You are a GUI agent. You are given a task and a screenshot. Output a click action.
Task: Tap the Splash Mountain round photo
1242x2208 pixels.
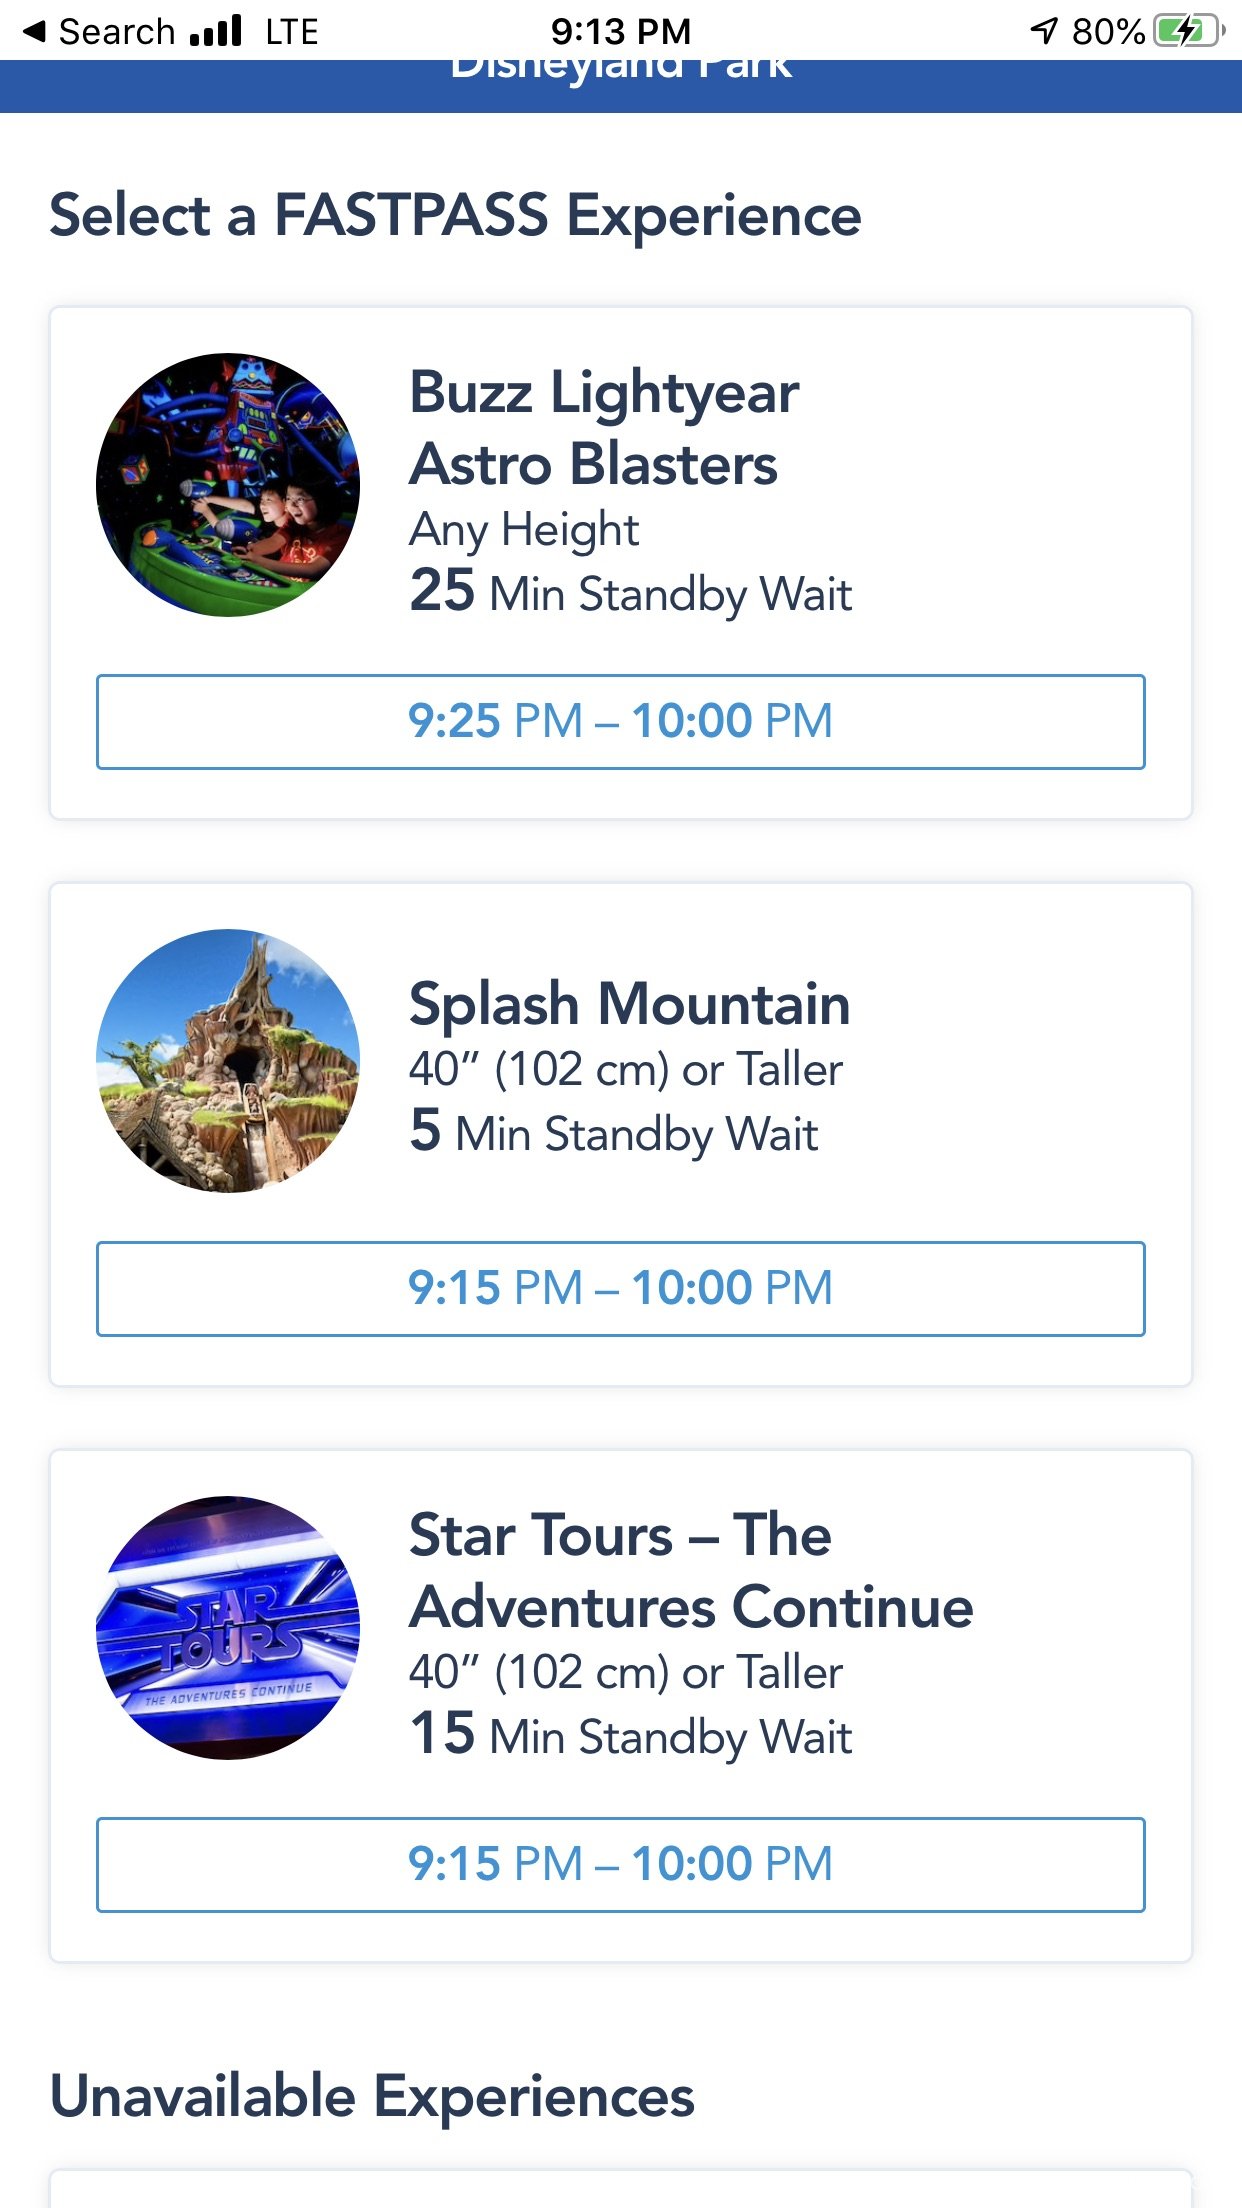pos(228,1061)
